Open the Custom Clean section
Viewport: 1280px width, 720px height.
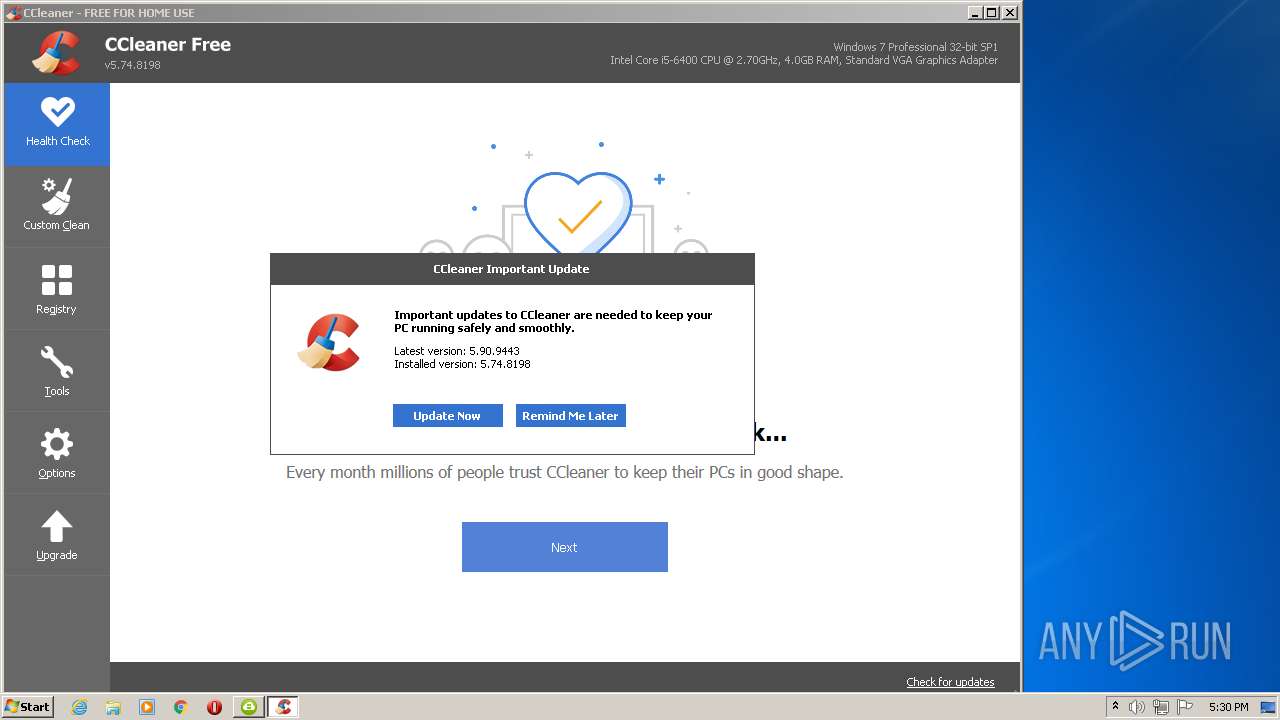57,206
